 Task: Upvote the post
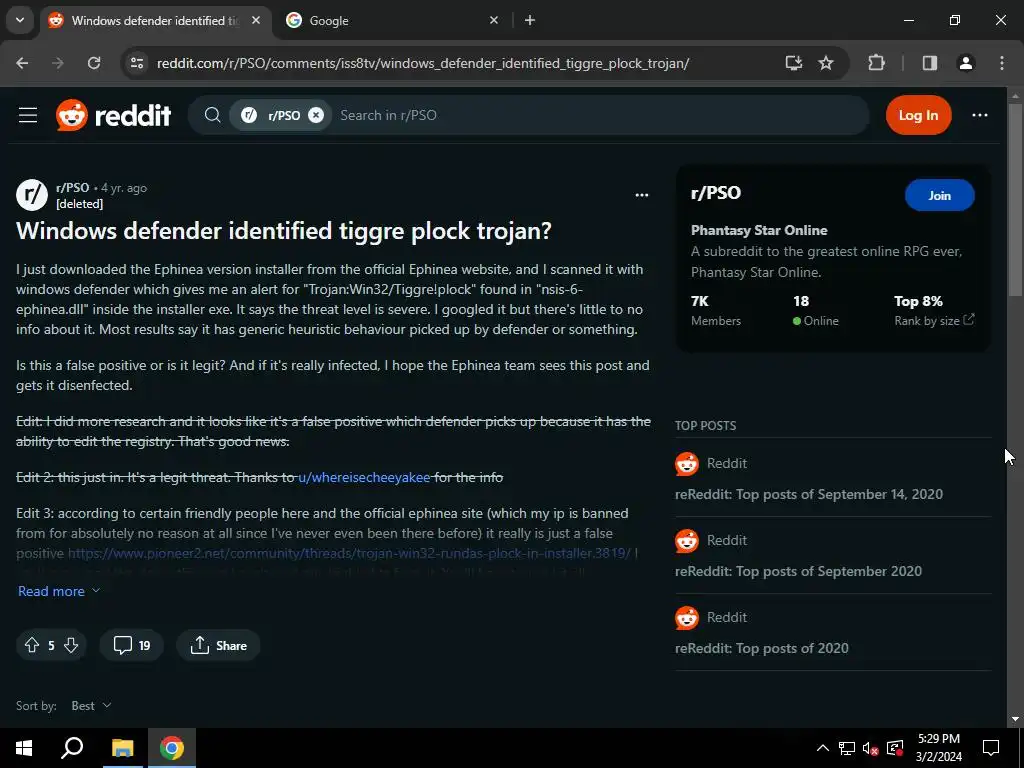point(32,646)
